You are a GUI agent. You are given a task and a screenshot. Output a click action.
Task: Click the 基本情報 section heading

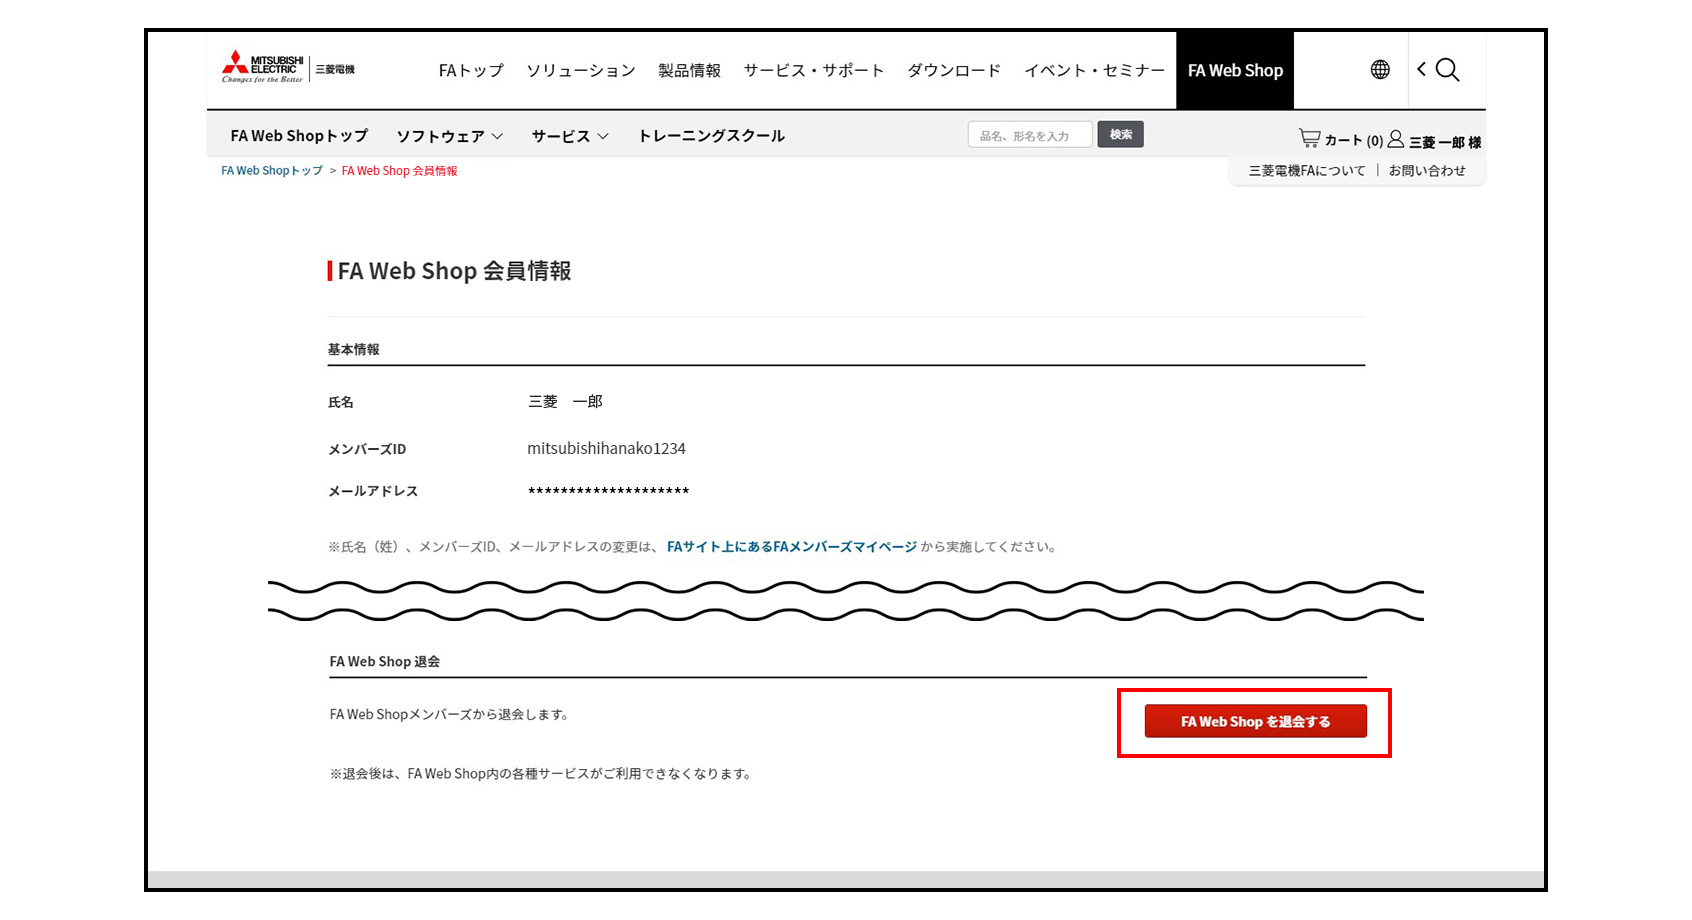coord(354,349)
